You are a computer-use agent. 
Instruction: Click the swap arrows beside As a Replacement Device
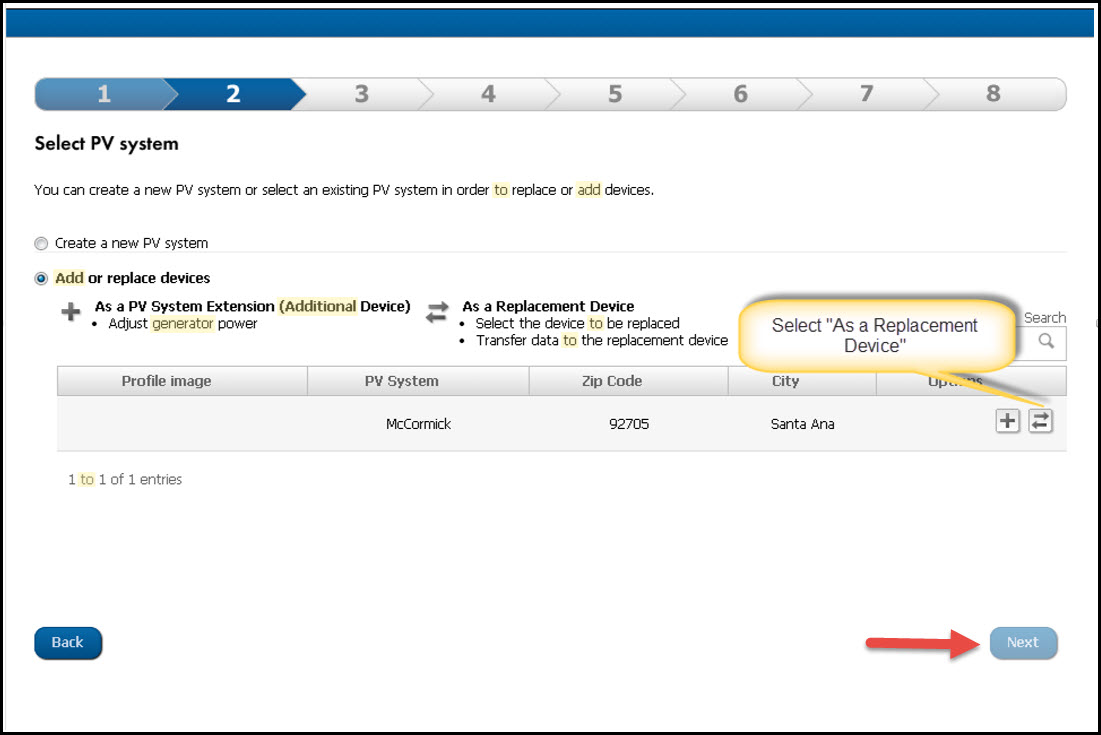pyautogui.click(x=436, y=312)
